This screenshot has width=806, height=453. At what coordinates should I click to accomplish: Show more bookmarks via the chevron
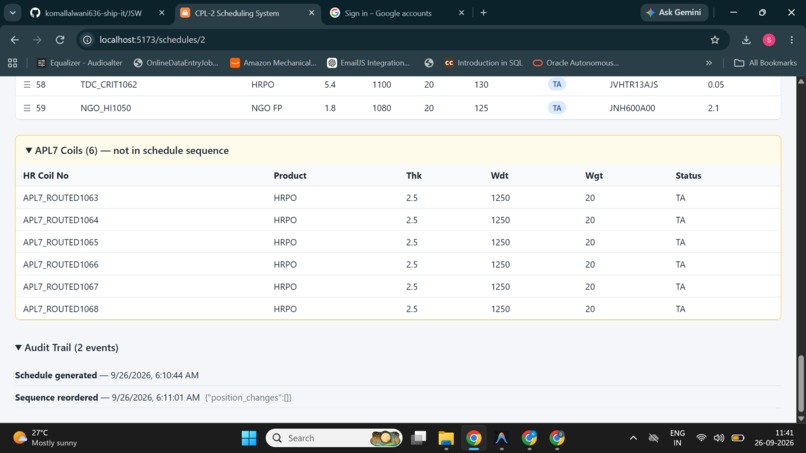coord(709,63)
